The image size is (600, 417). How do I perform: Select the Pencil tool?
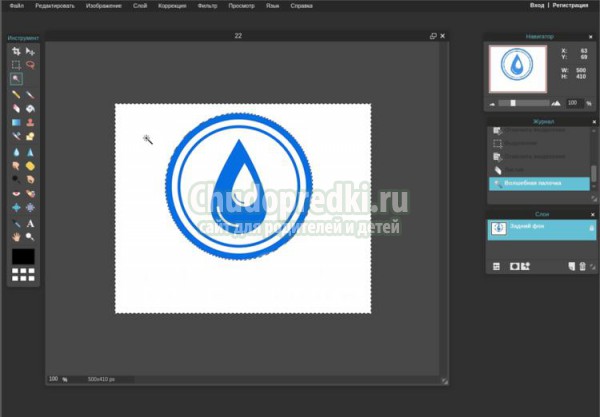pyautogui.click(x=16, y=94)
